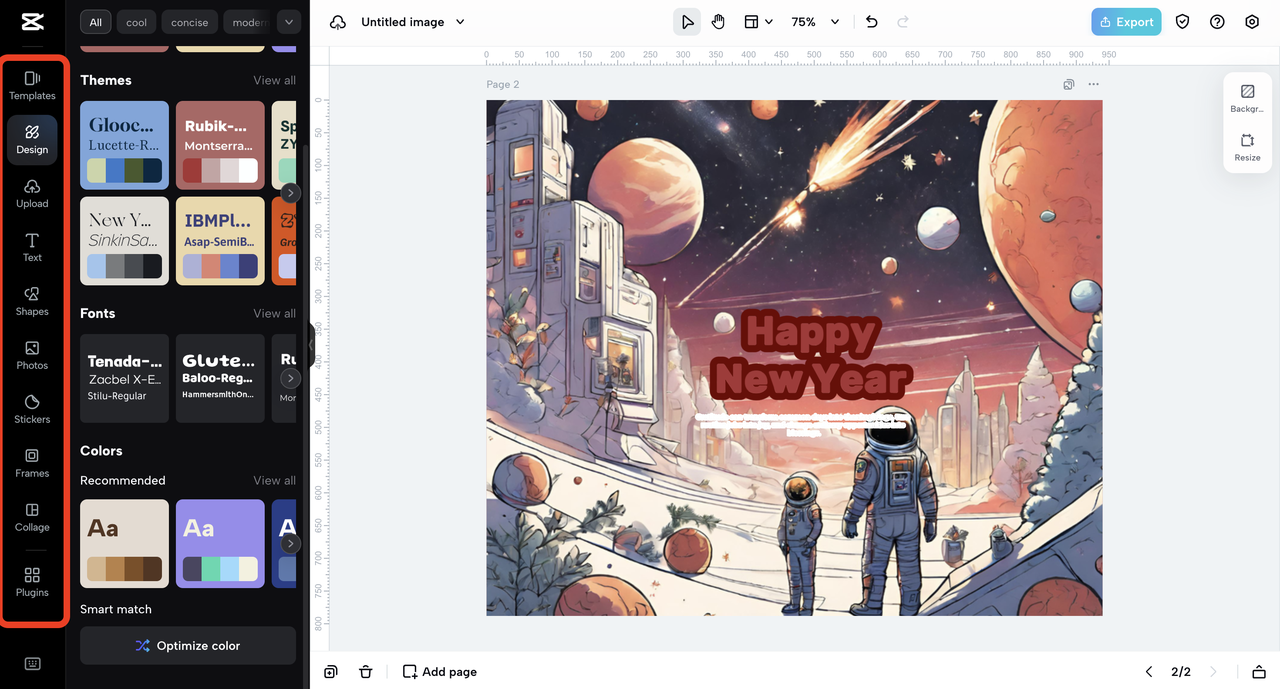The height and width of the screenshot is (689, 1280).
Task: Show more themes with arrow
Action: click(x=289, y=193)
